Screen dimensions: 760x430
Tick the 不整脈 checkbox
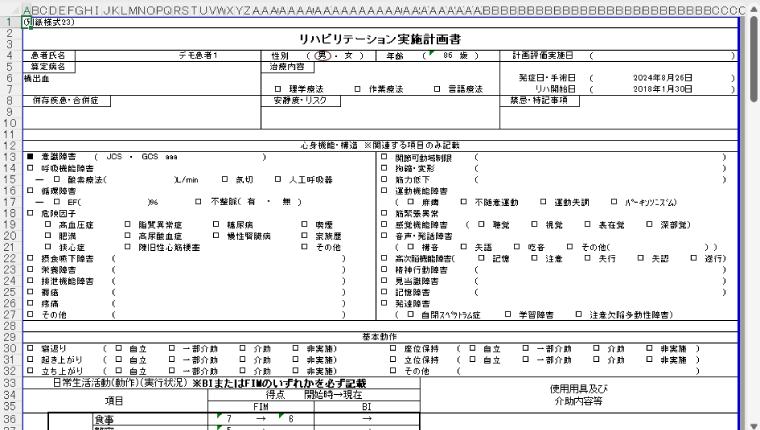[x=198, y=202]
